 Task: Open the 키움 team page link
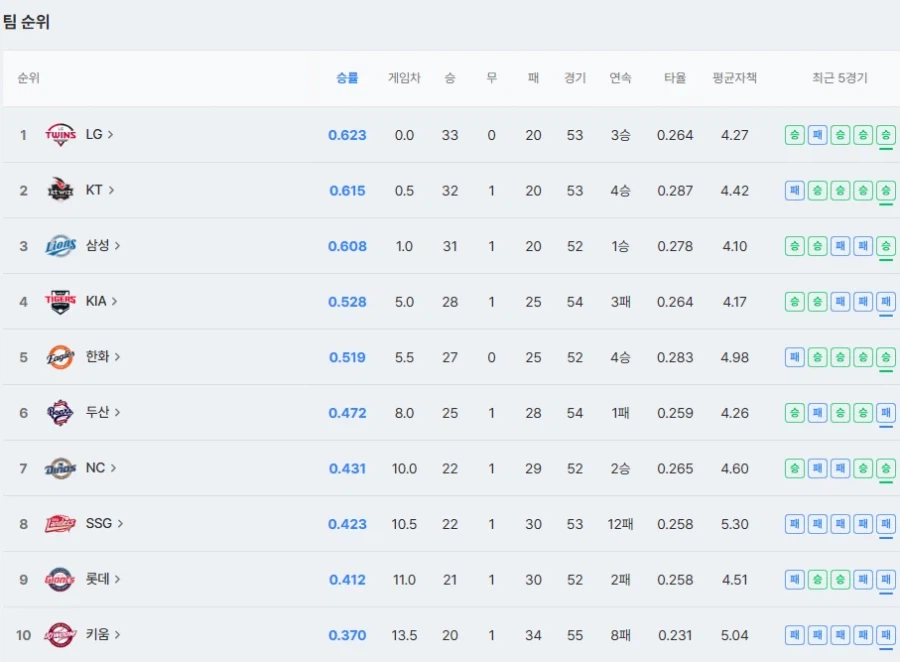(x=103, y=634)
